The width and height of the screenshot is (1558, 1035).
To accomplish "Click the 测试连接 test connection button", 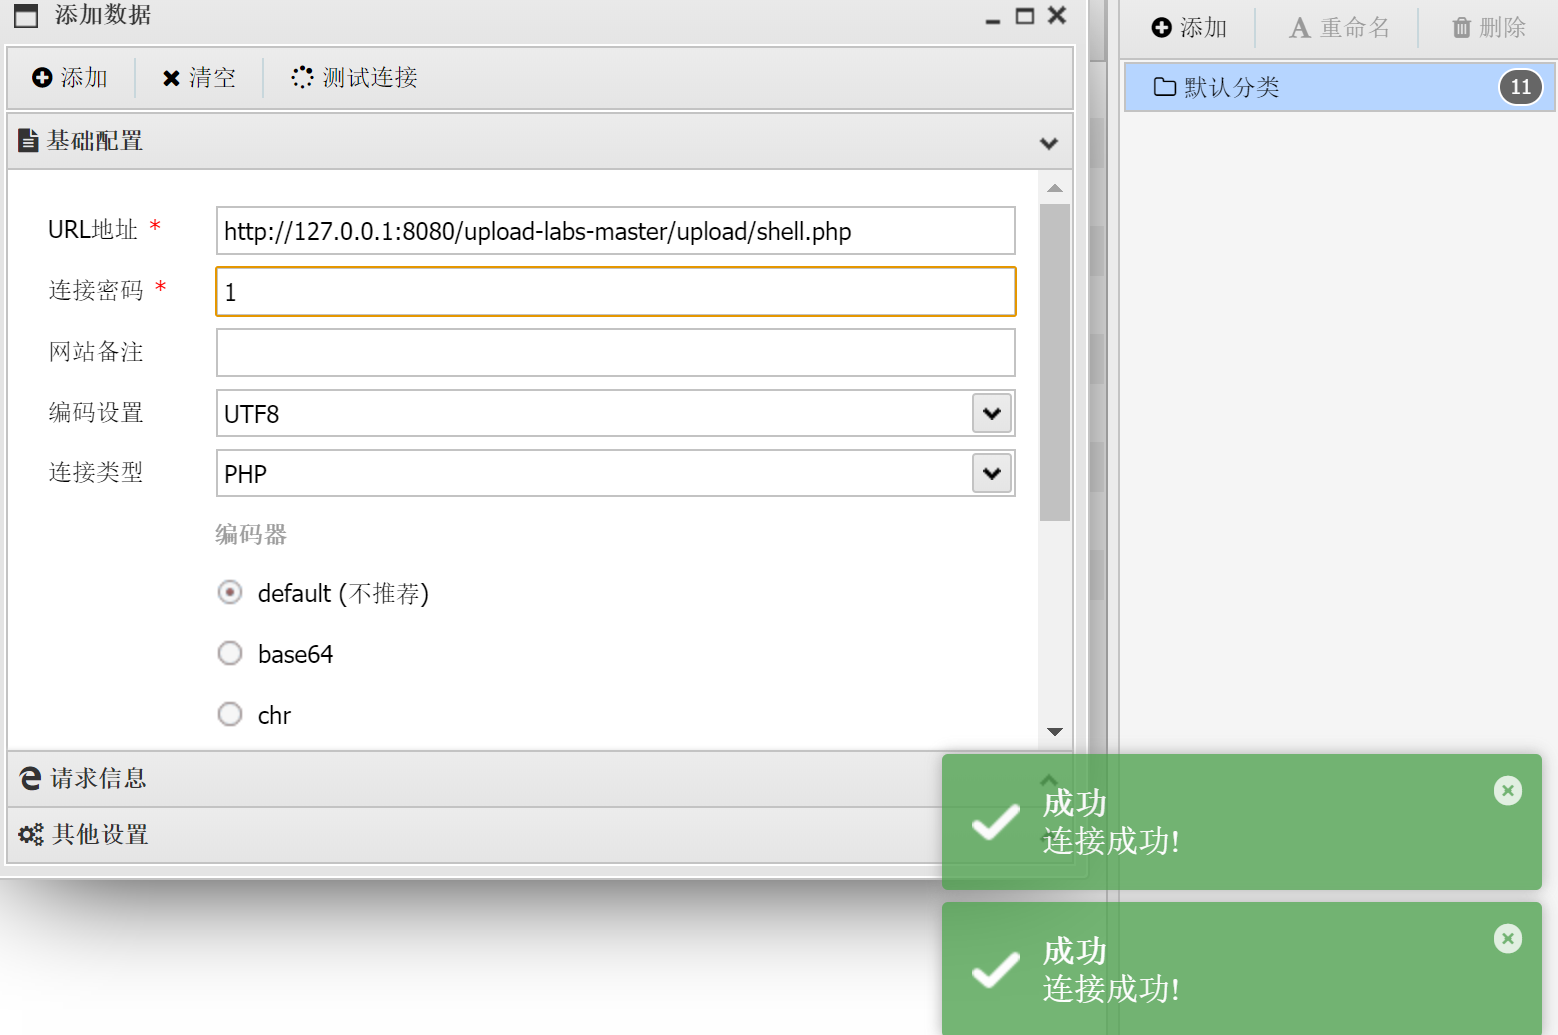I will pyautogui.click(x=355, y=78).
